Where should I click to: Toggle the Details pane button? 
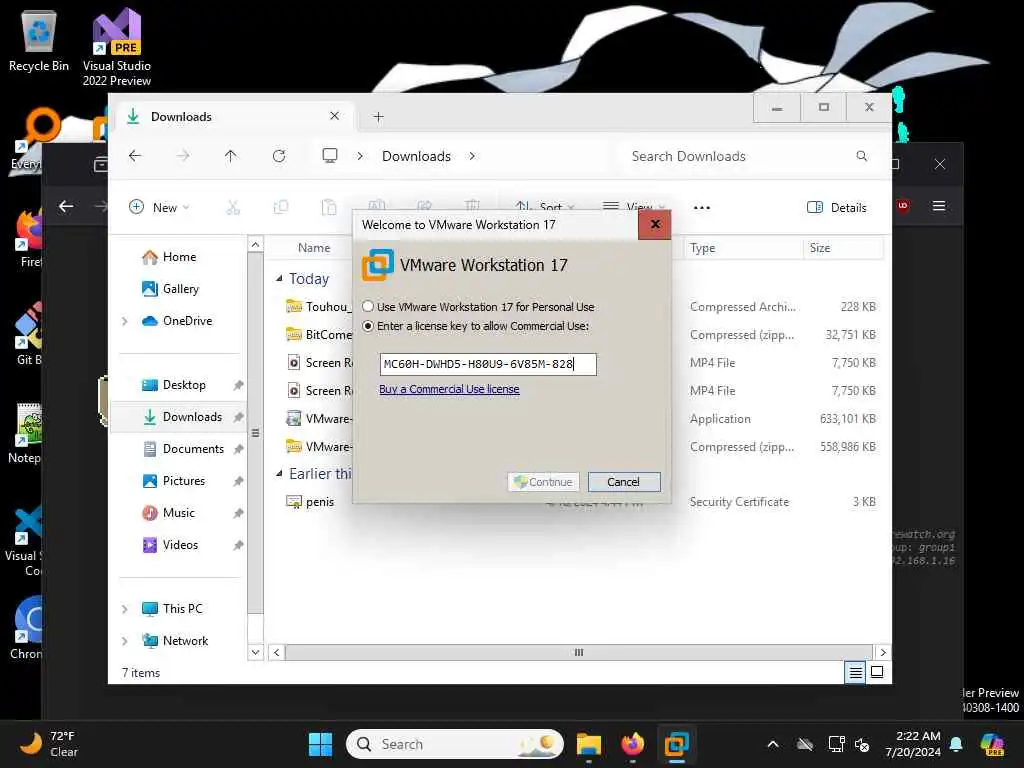pos(837,208)
